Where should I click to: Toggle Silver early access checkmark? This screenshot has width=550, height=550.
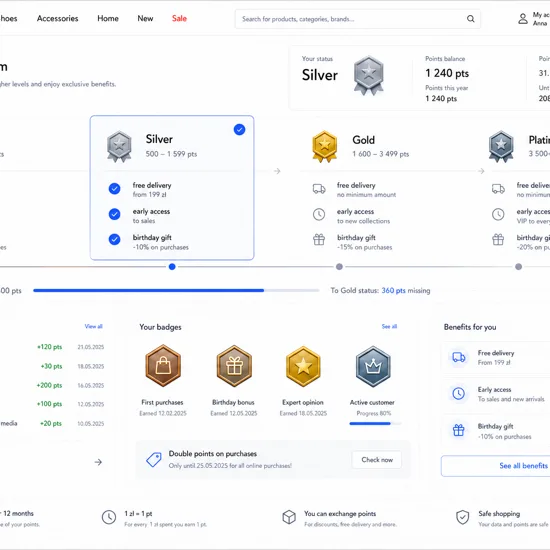[114, 214]
